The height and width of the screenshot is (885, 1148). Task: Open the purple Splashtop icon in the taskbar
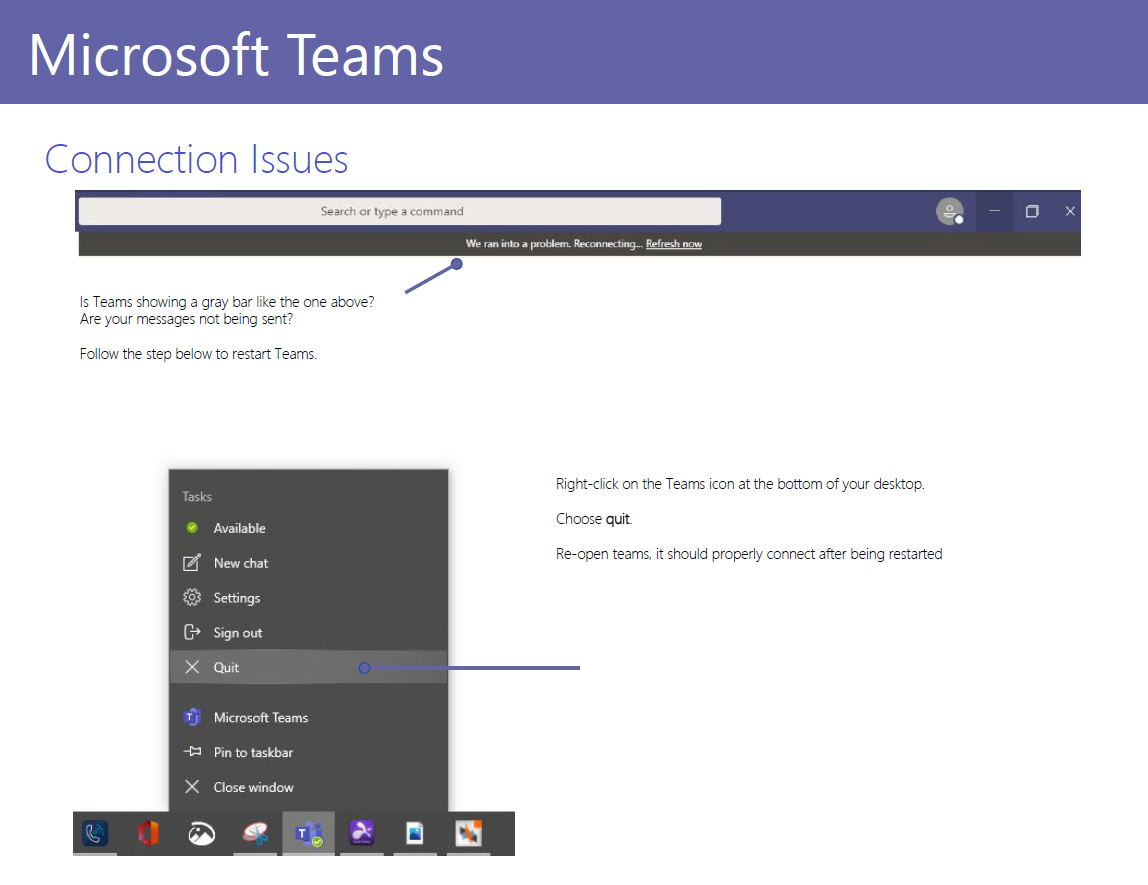[x=362, y=832]
